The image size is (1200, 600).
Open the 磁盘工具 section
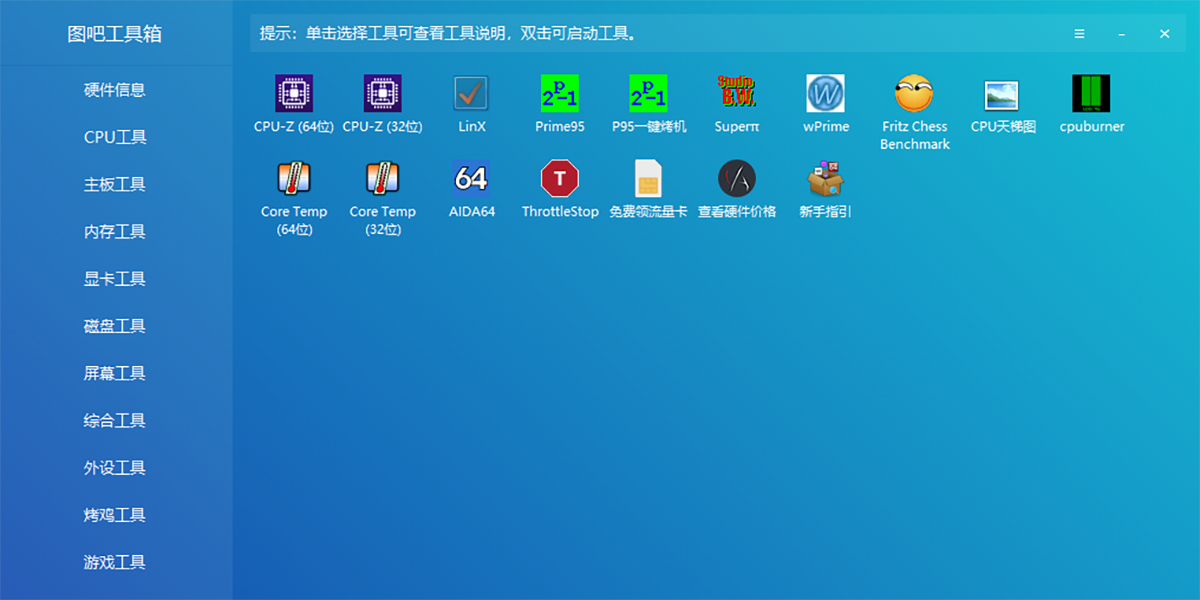(116, 325)
